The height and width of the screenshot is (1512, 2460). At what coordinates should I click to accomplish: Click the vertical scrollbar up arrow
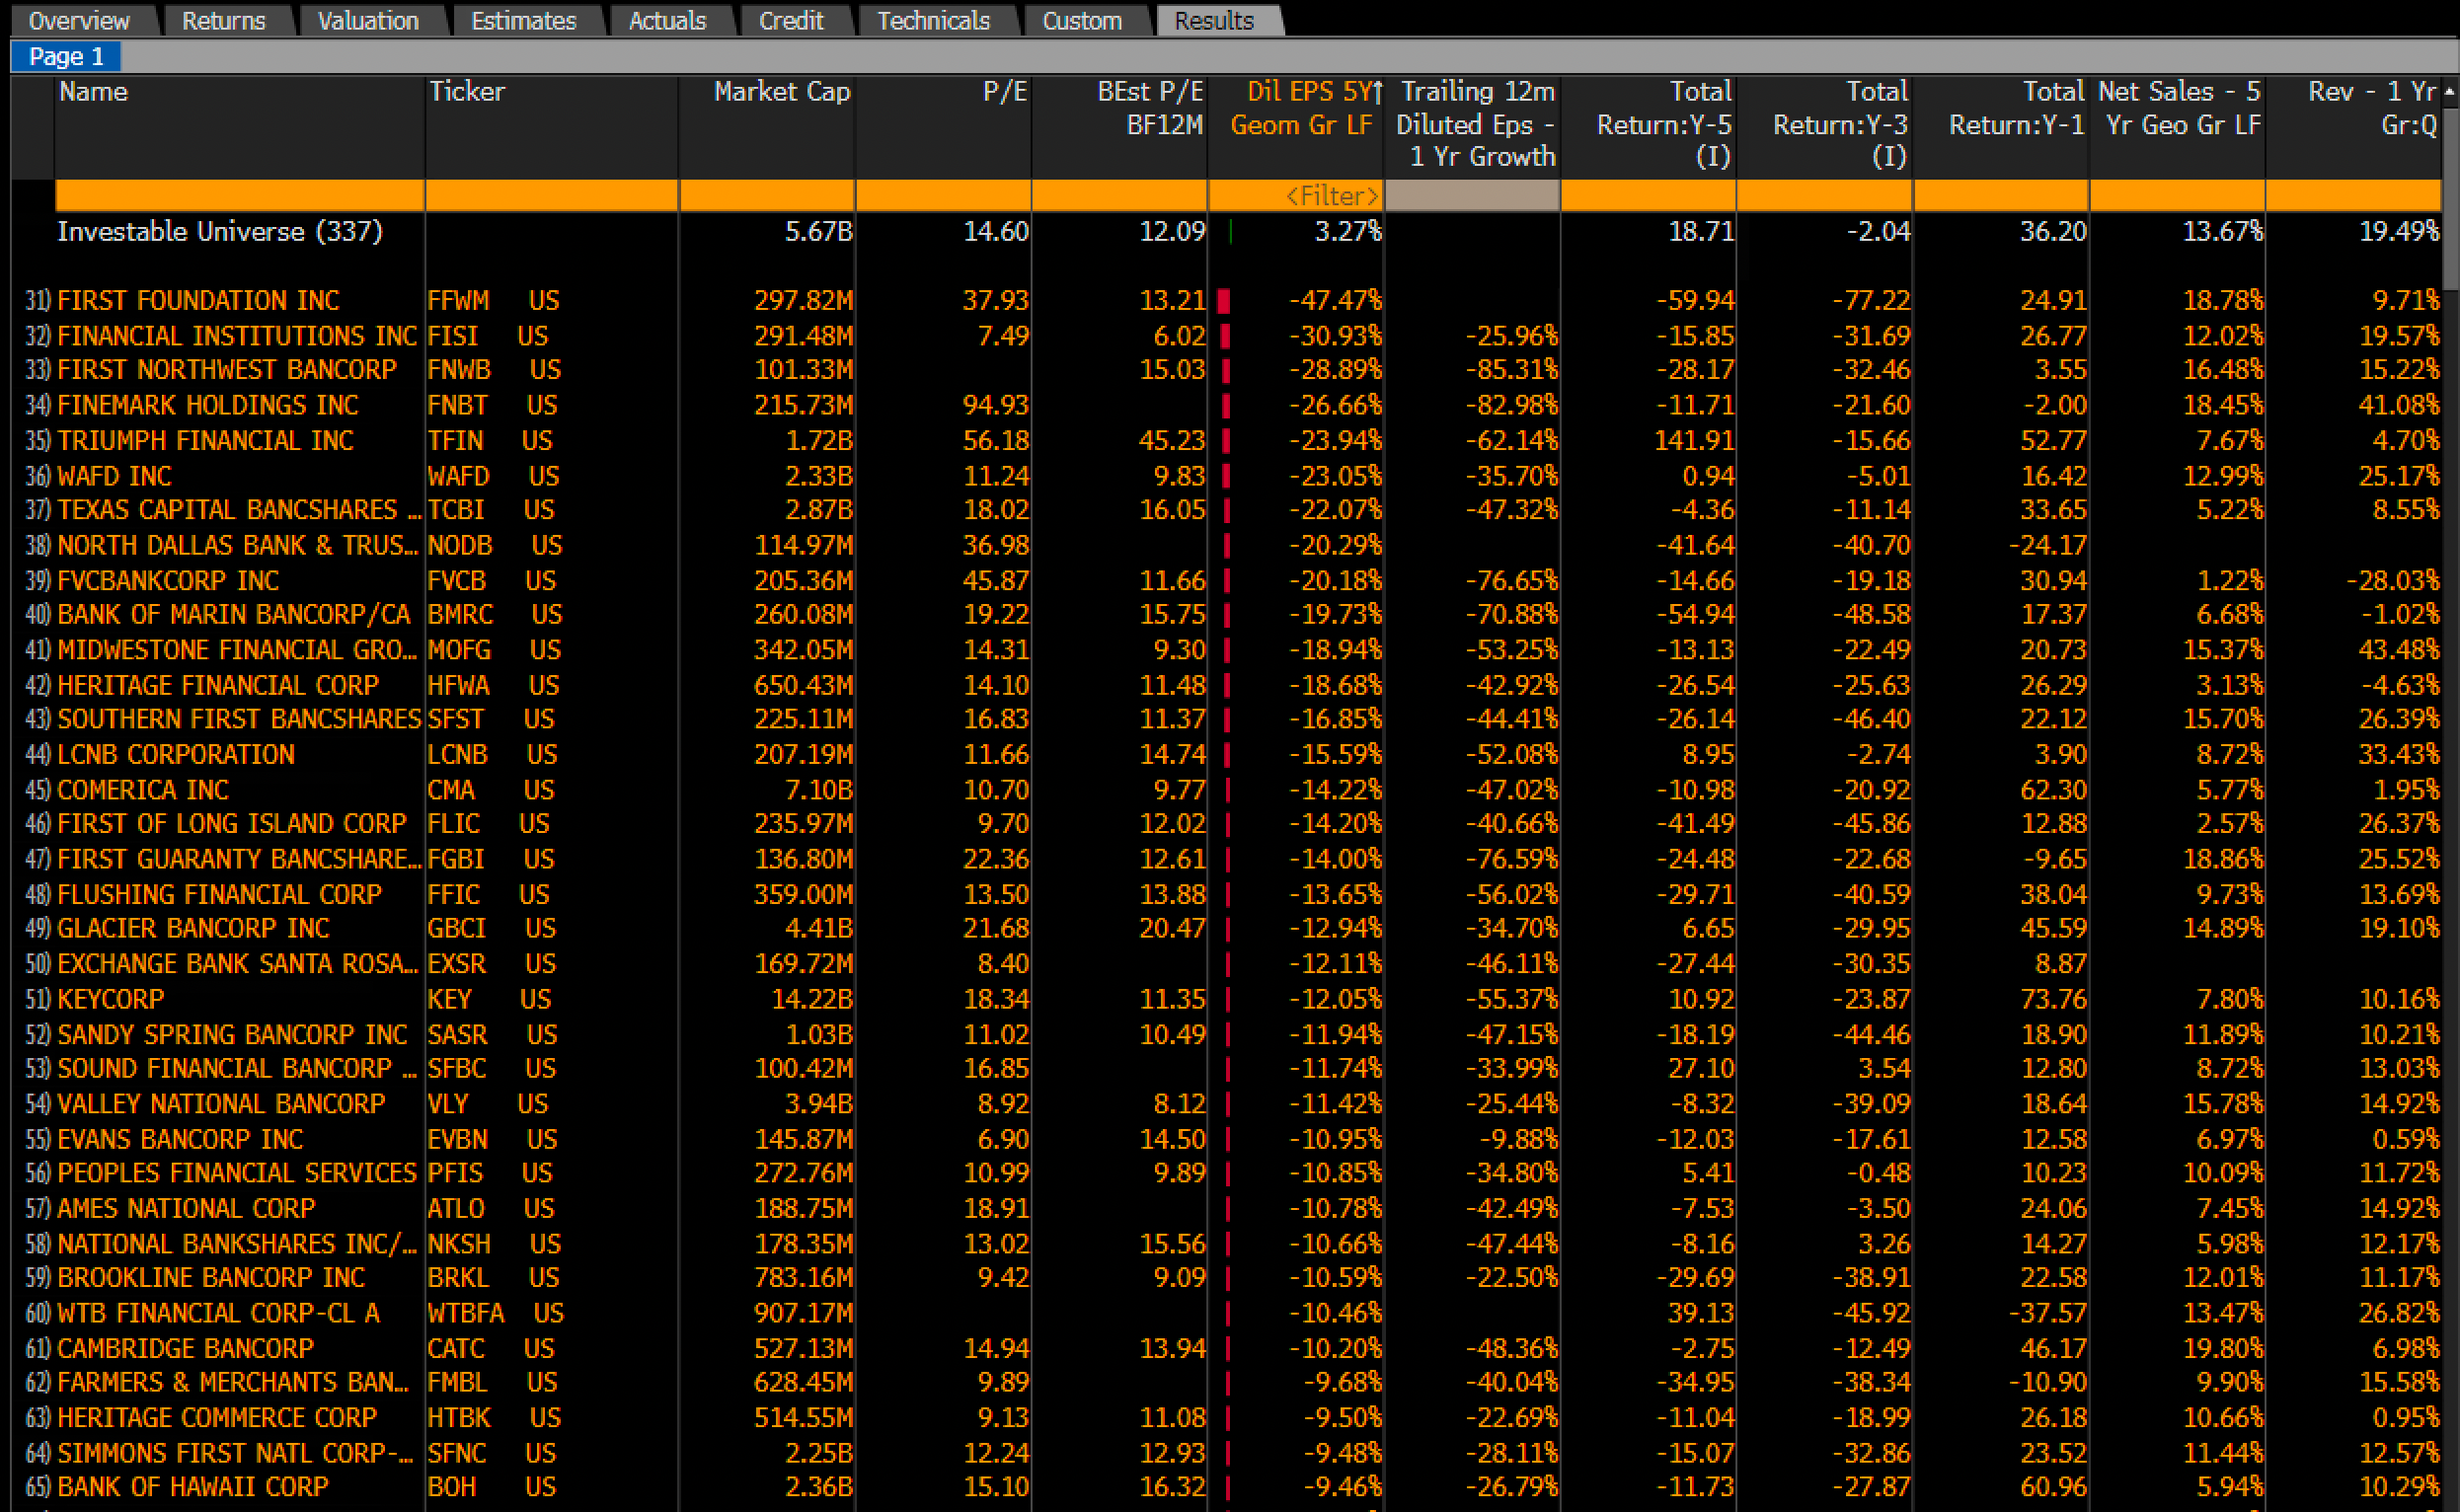click(x=2450, y=91)
